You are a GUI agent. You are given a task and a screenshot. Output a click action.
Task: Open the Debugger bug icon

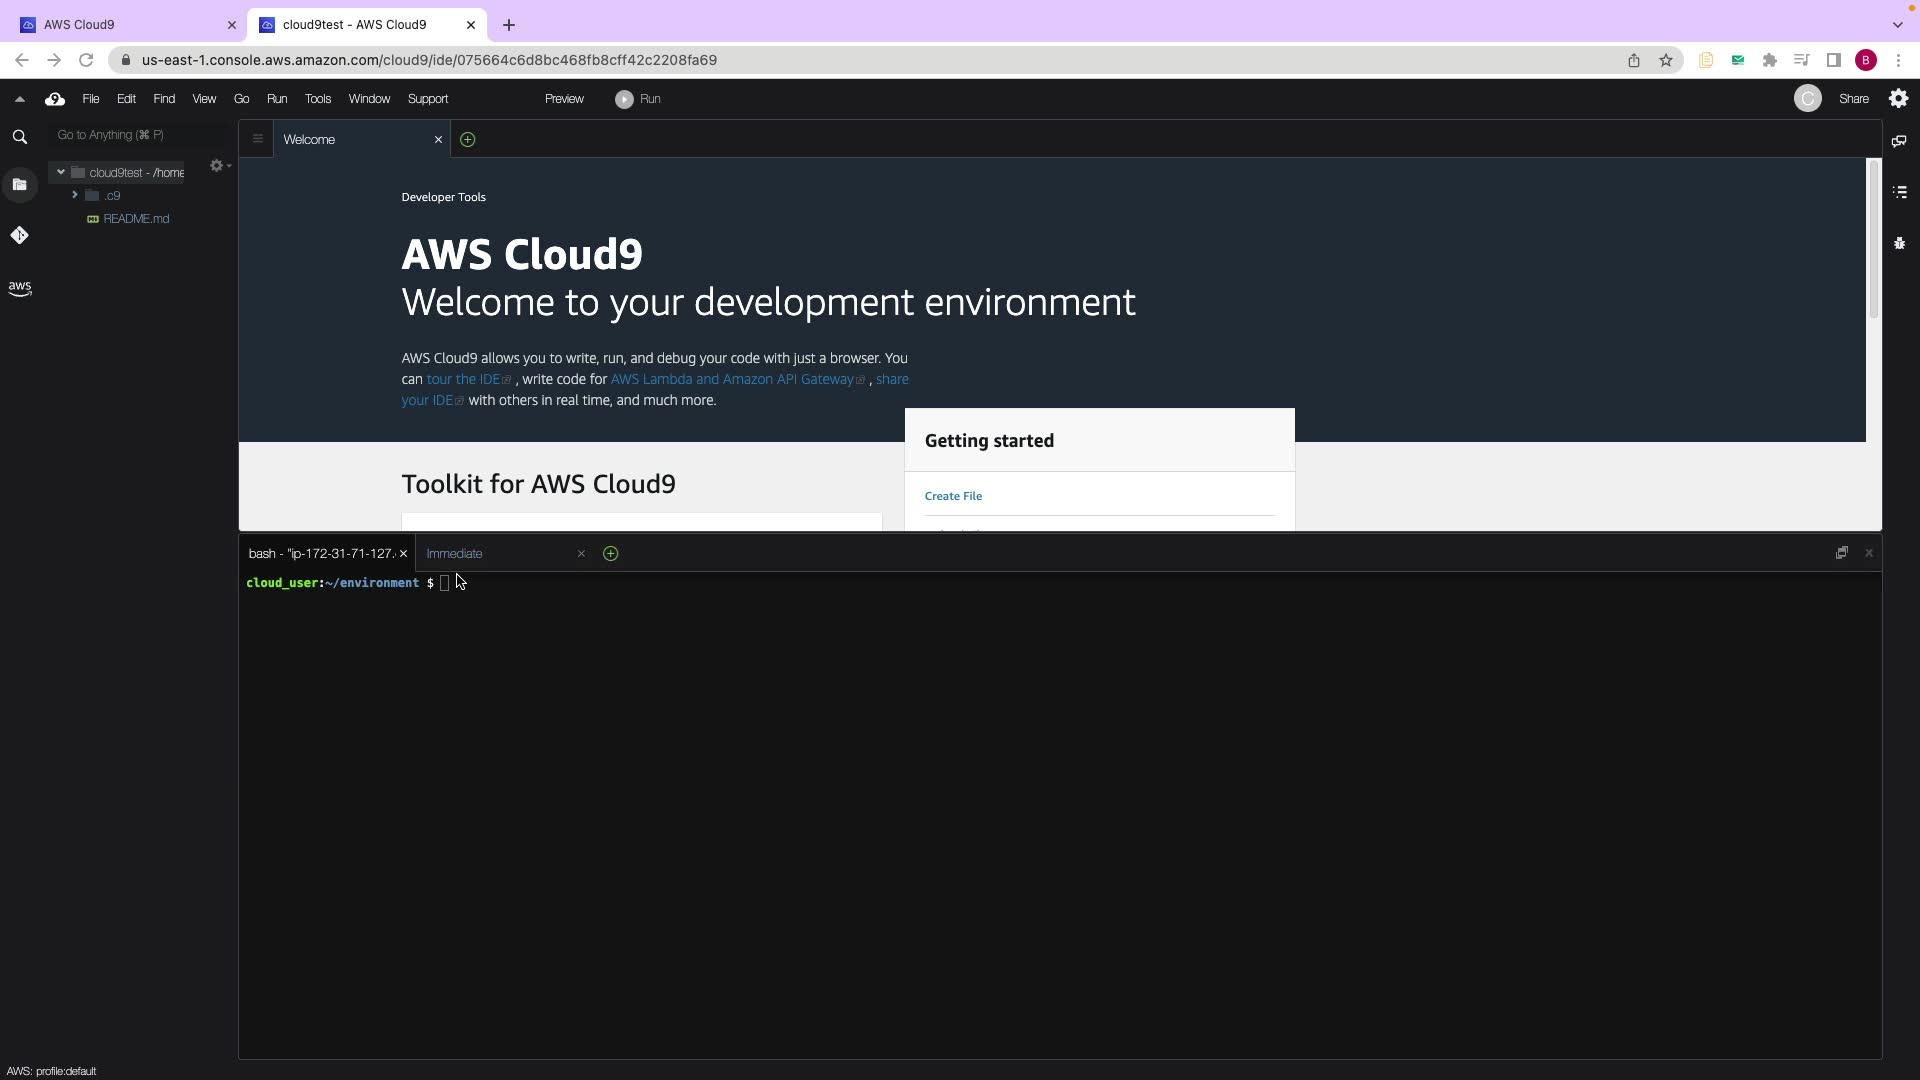pyautogui.click(x=1899, y=243)
